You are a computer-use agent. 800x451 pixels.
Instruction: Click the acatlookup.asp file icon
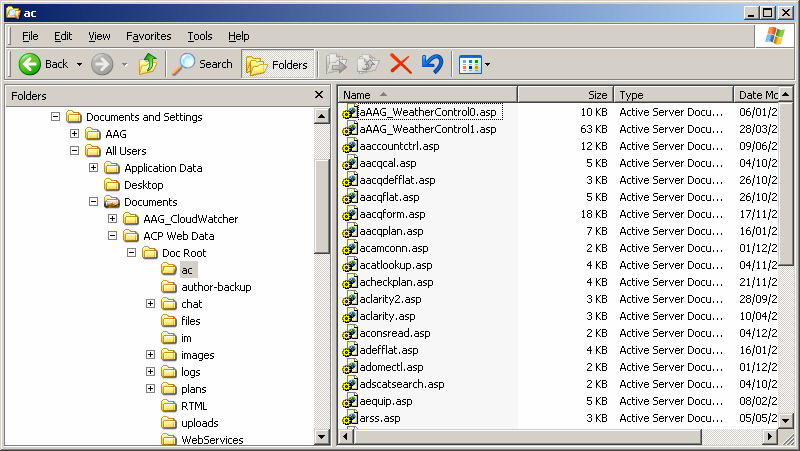coord(349,265)
